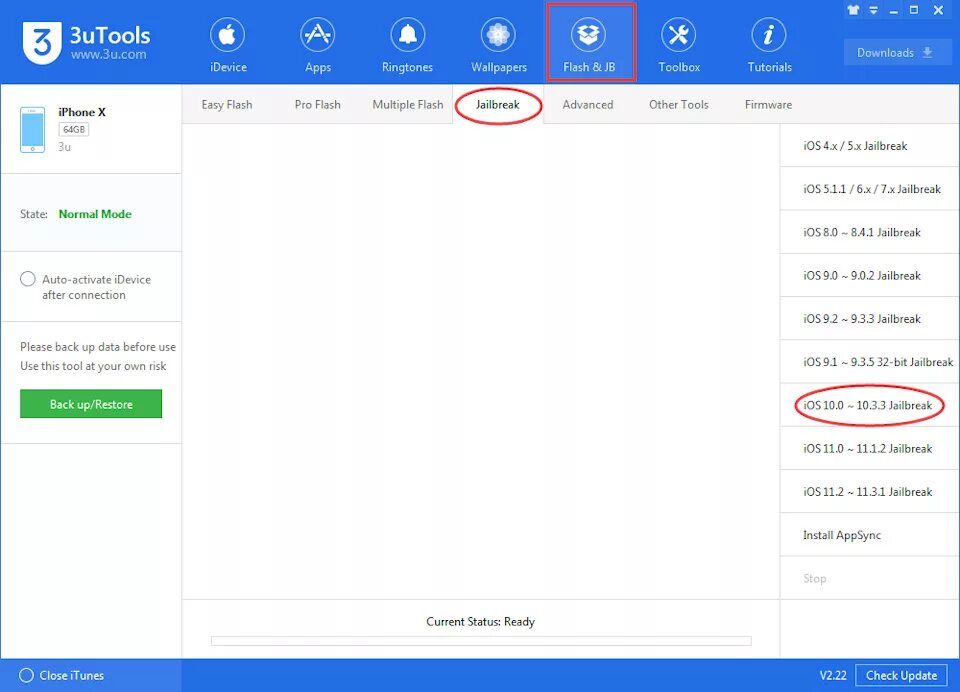
Task: Open the Tutorials section
Action: [x=769, y=45]
